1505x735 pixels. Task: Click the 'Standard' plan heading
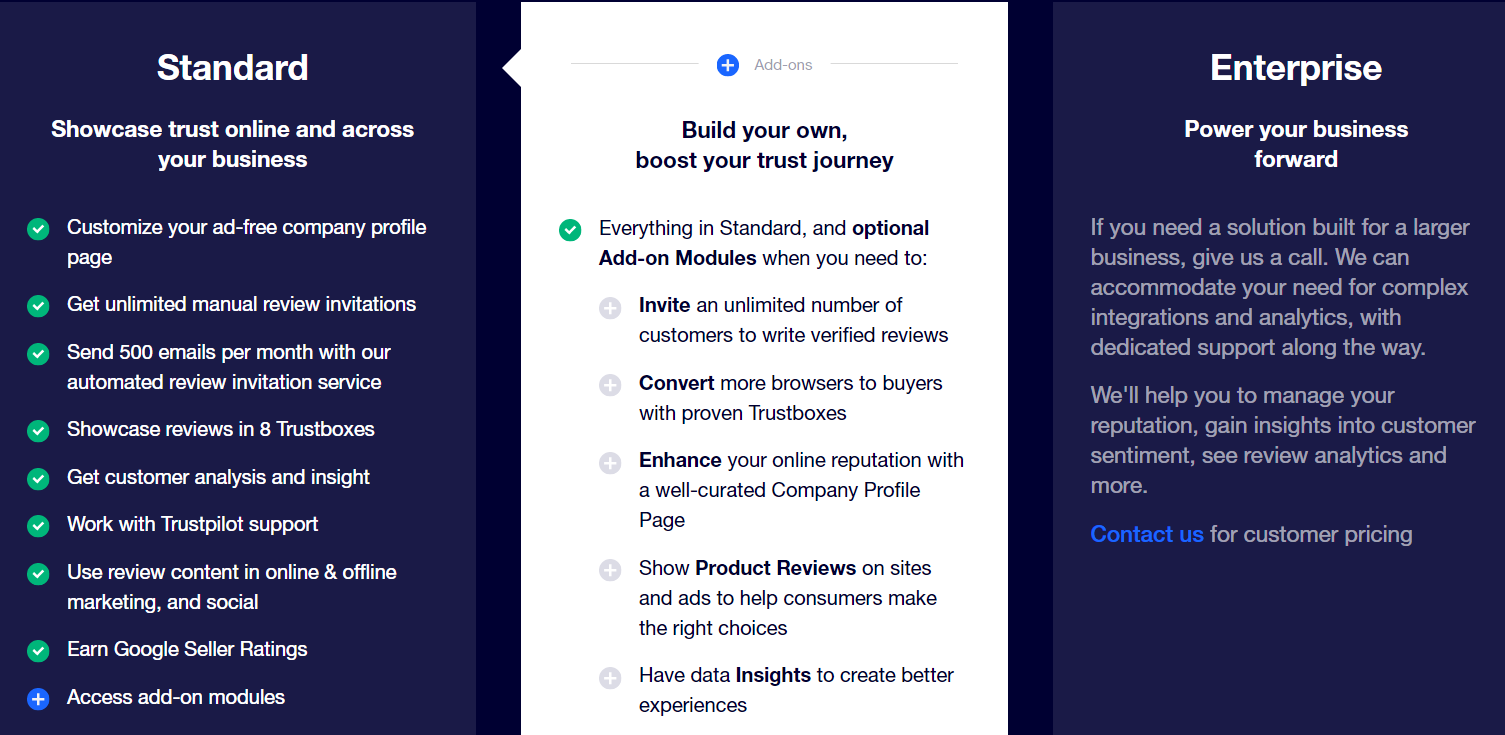232,67
